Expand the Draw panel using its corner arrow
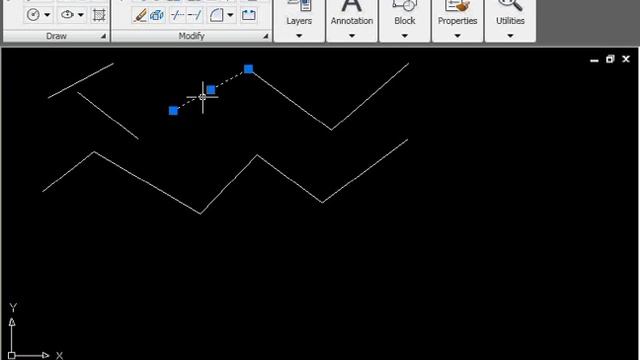This screenshot has height=360, width=640. coord(103,36)
